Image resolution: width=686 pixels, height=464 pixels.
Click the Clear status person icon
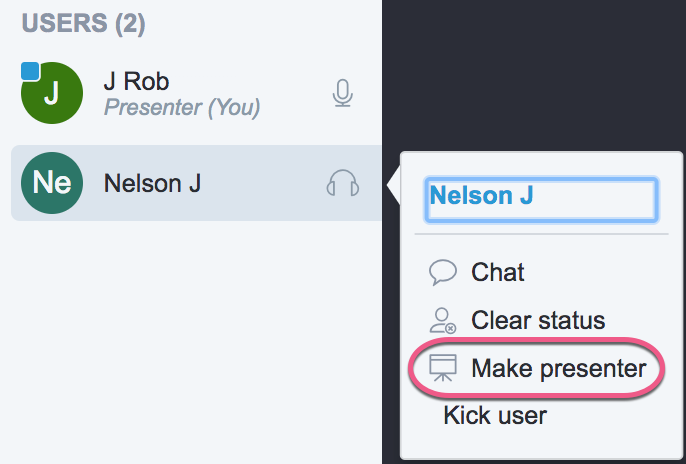click(442, 321)
